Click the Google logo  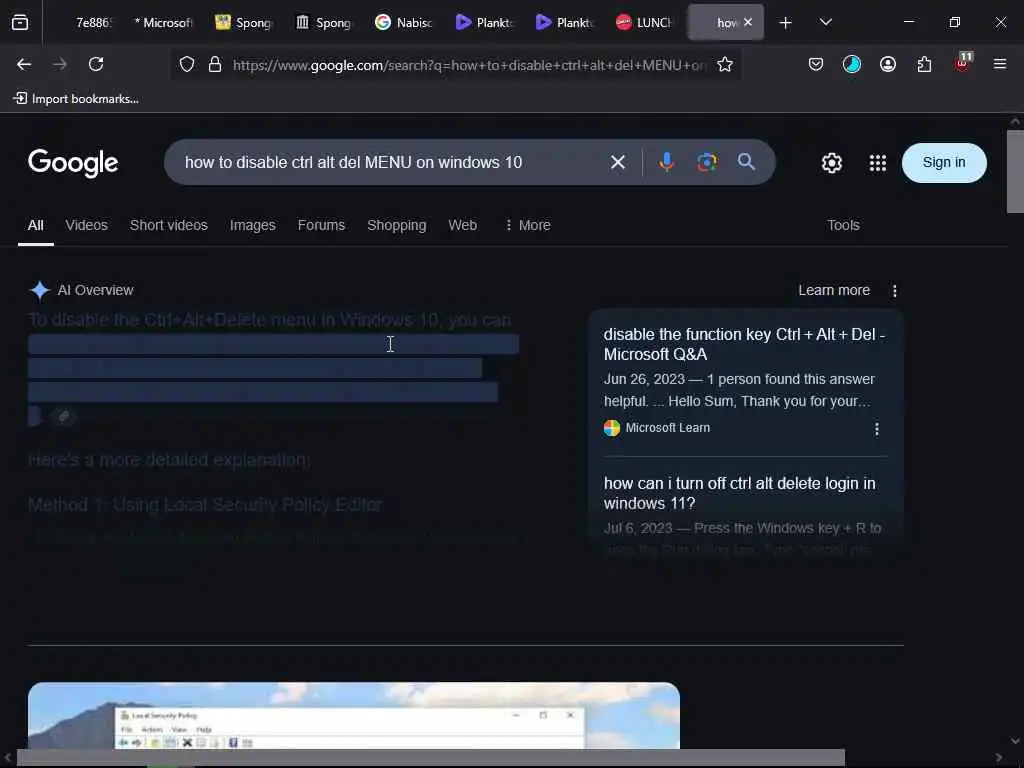73,163
